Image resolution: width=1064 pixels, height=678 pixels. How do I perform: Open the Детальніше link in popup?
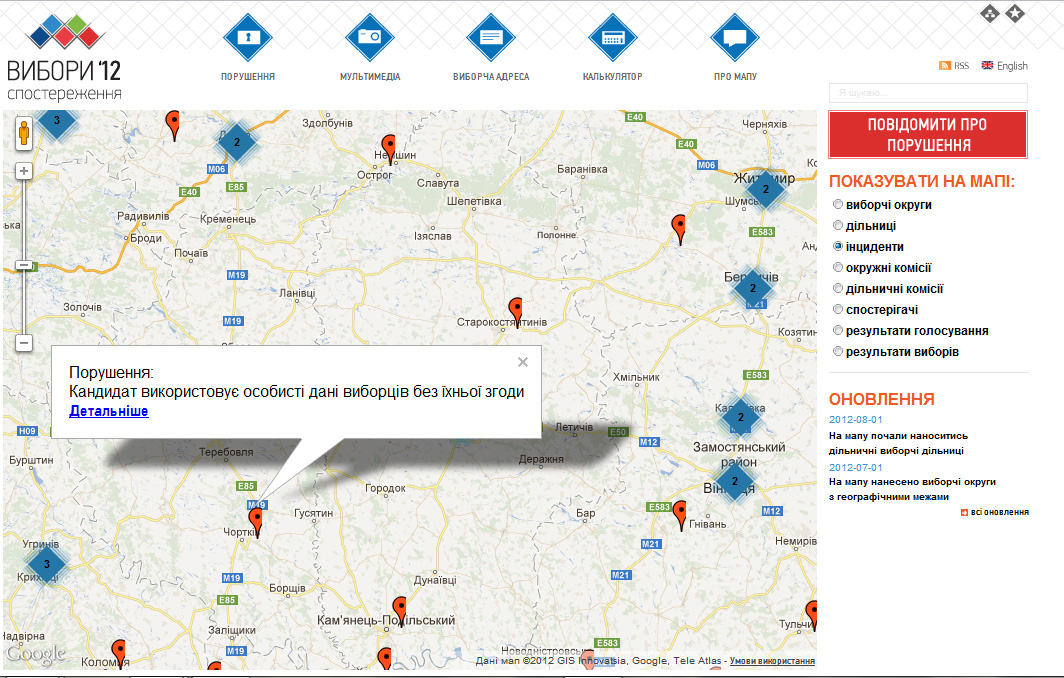coord(109,411)
